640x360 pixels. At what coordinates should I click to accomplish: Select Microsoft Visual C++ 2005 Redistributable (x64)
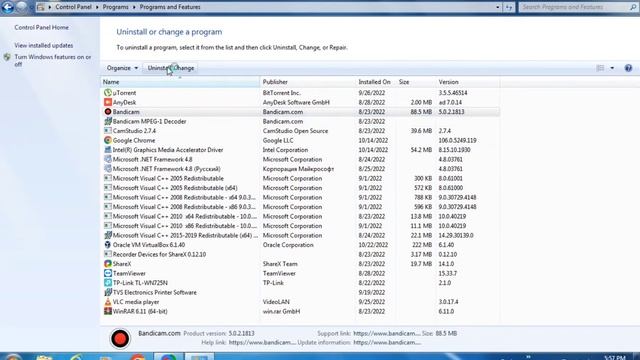click(300, 188)
